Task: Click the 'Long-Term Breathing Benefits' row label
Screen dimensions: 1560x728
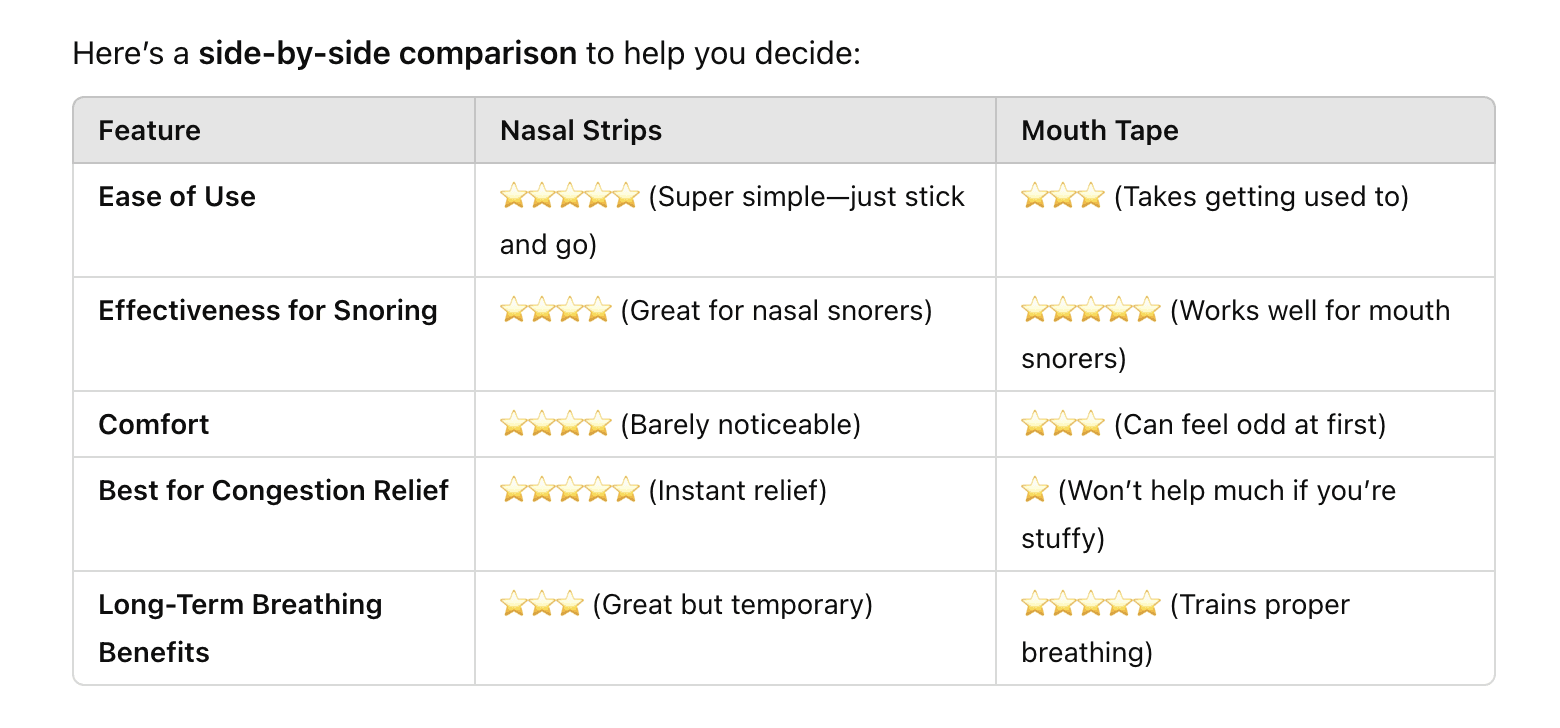Action: [240, 628]
